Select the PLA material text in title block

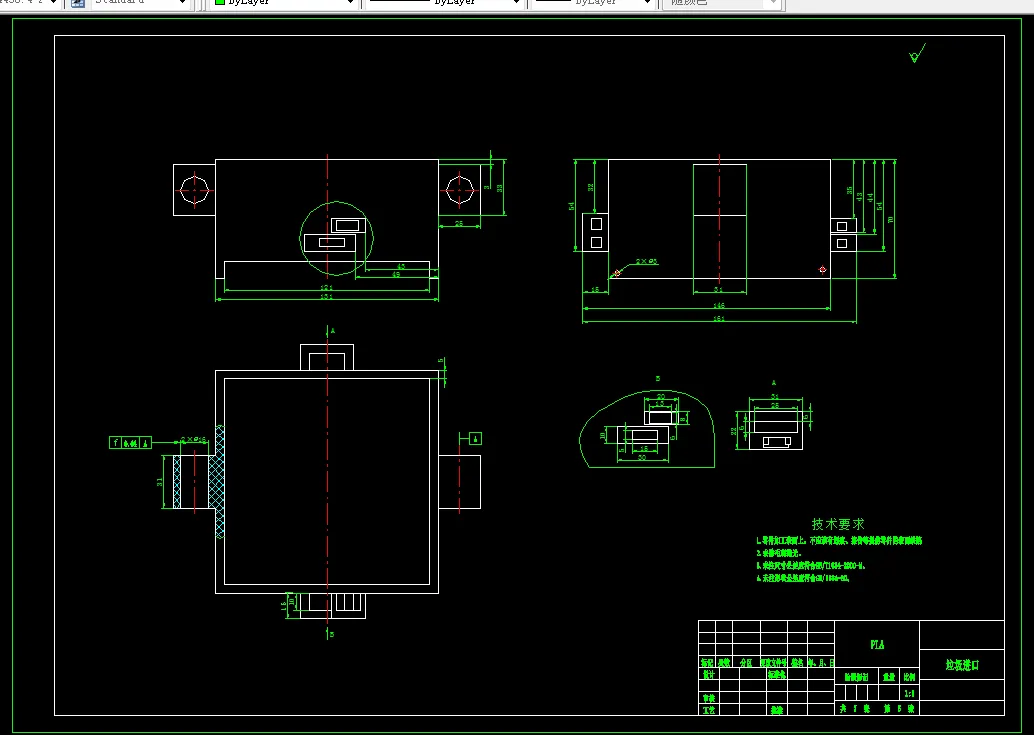(877, 645)
